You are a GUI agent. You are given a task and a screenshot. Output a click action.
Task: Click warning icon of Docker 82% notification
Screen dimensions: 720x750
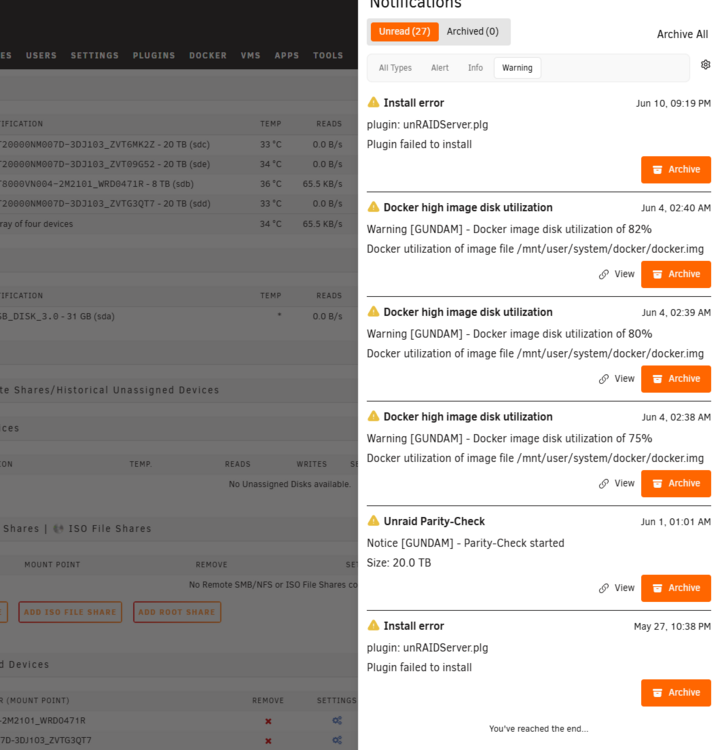pos(373,207)
